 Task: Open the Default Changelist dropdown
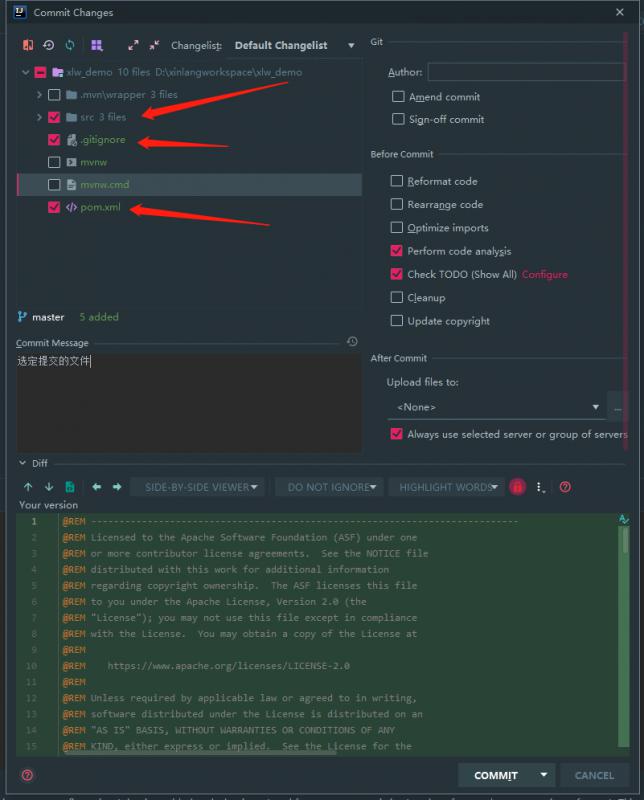[x=294, y=45]
